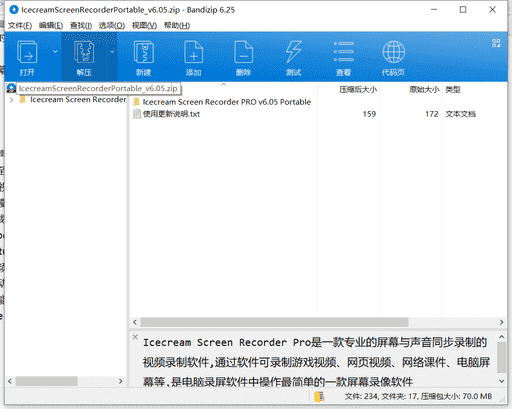The height and width of the screenshot is (409, 512).
Task: Select Icecream Screen Recorder folder in tree
Action: click(x=78, y=100)
